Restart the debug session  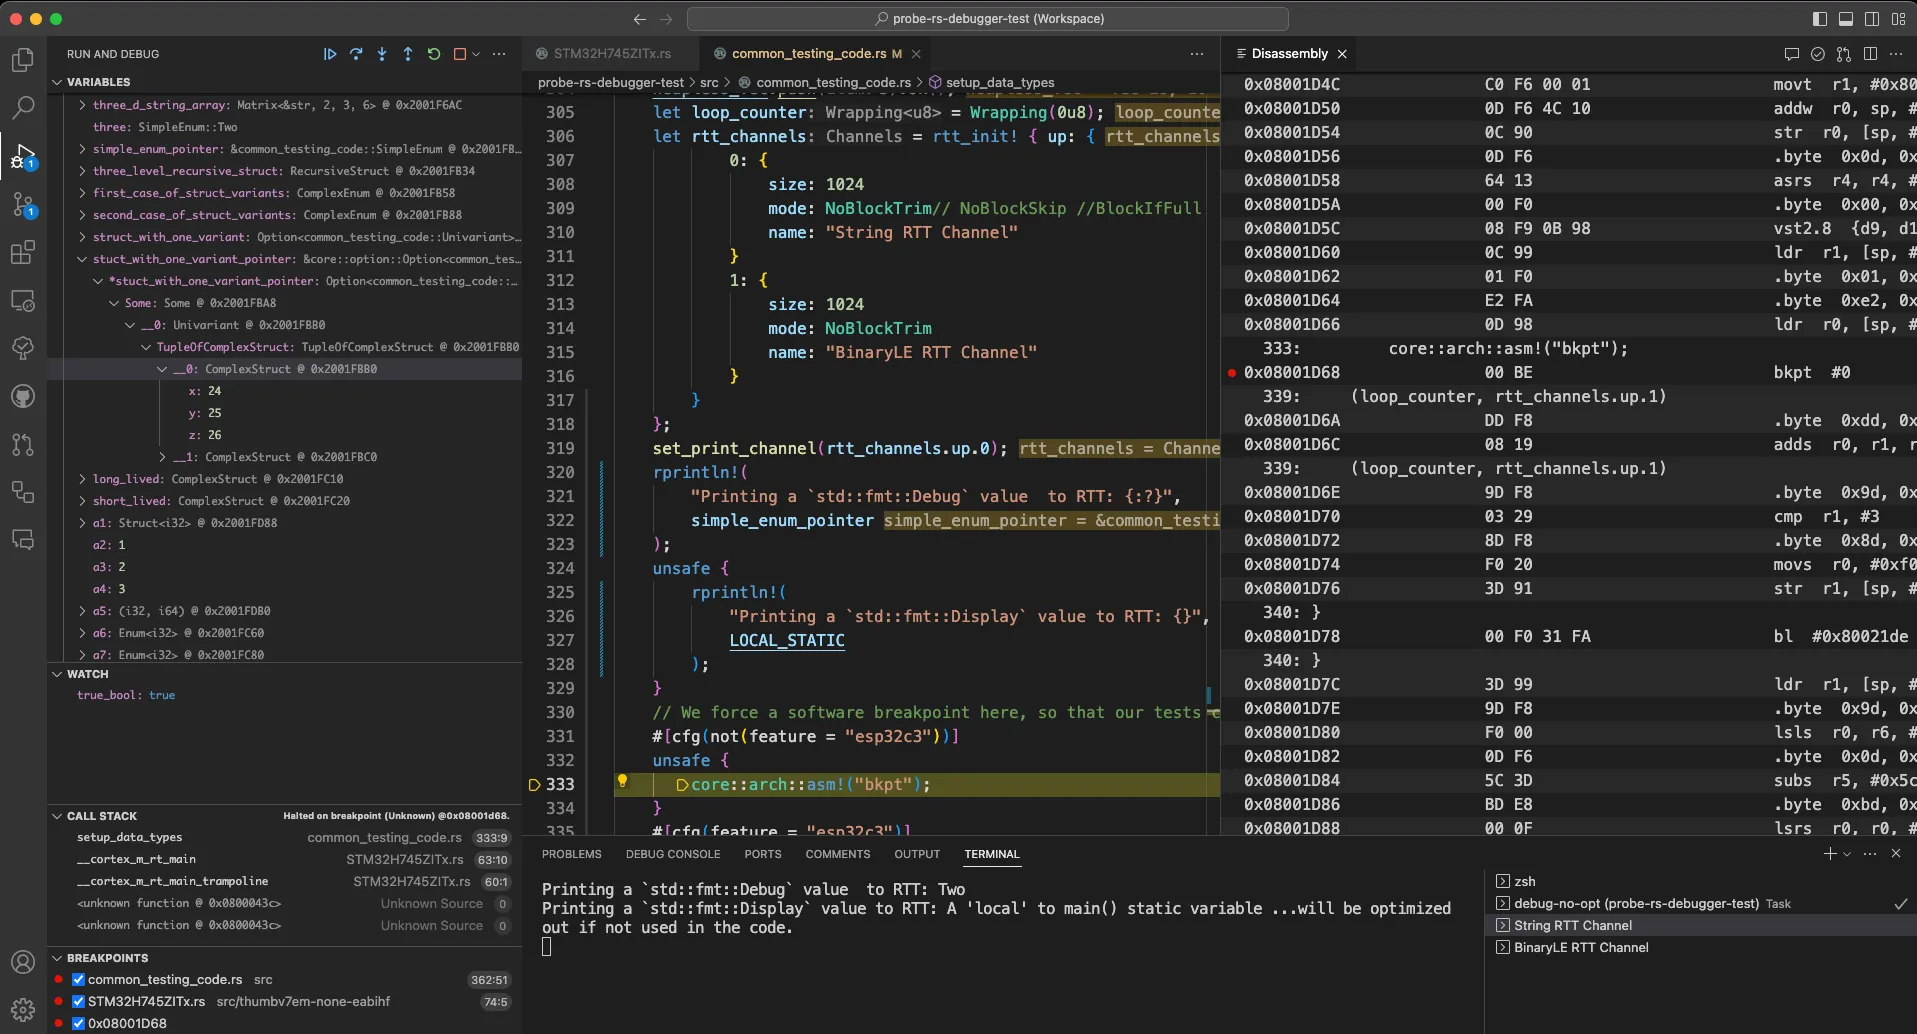pyautogui.click(x=434, y=54)
